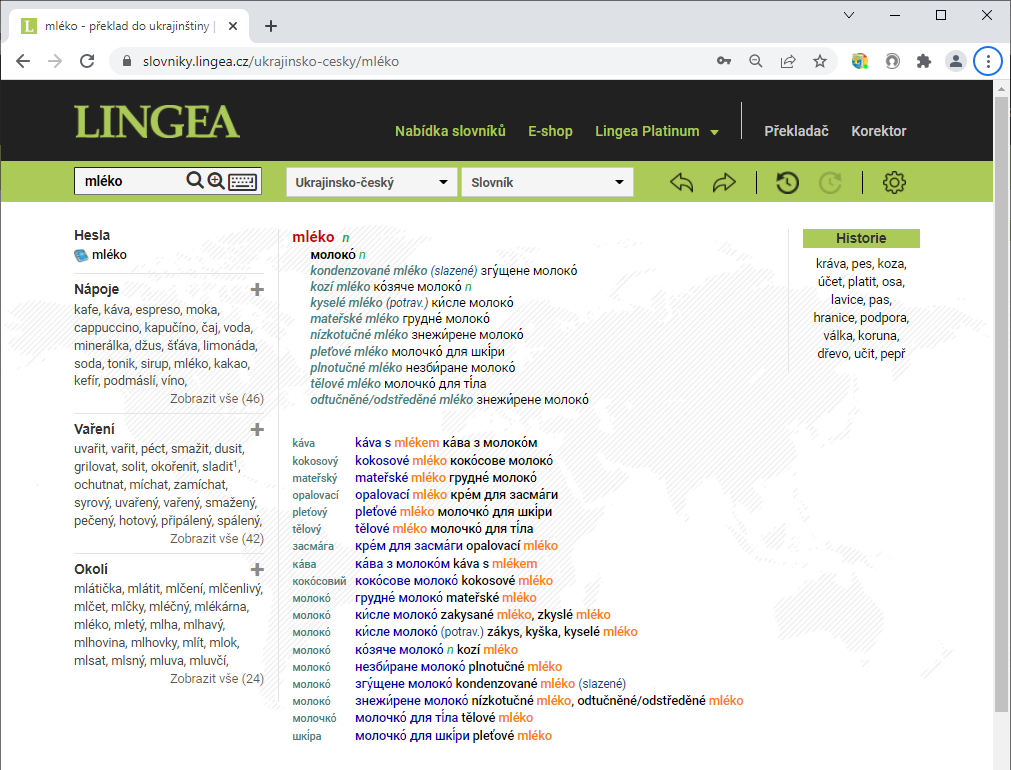
Task: Share this page via the share icon
Action: coord(788,61)
